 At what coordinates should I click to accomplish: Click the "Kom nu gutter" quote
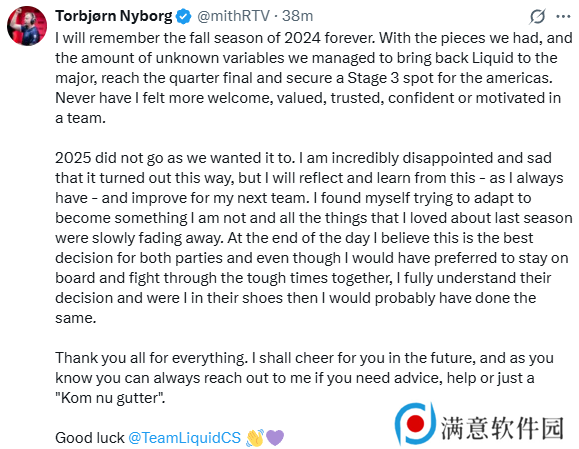point(110,398)
